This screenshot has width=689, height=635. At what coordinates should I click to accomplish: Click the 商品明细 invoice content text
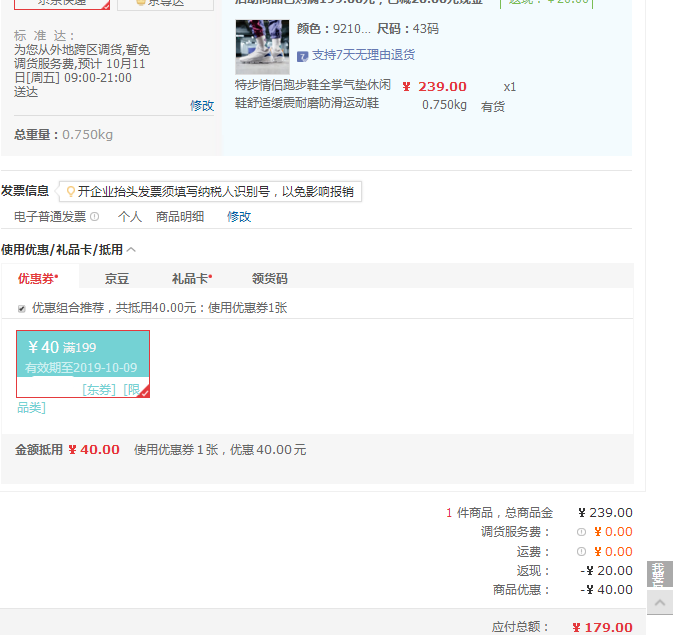[180, 217]
